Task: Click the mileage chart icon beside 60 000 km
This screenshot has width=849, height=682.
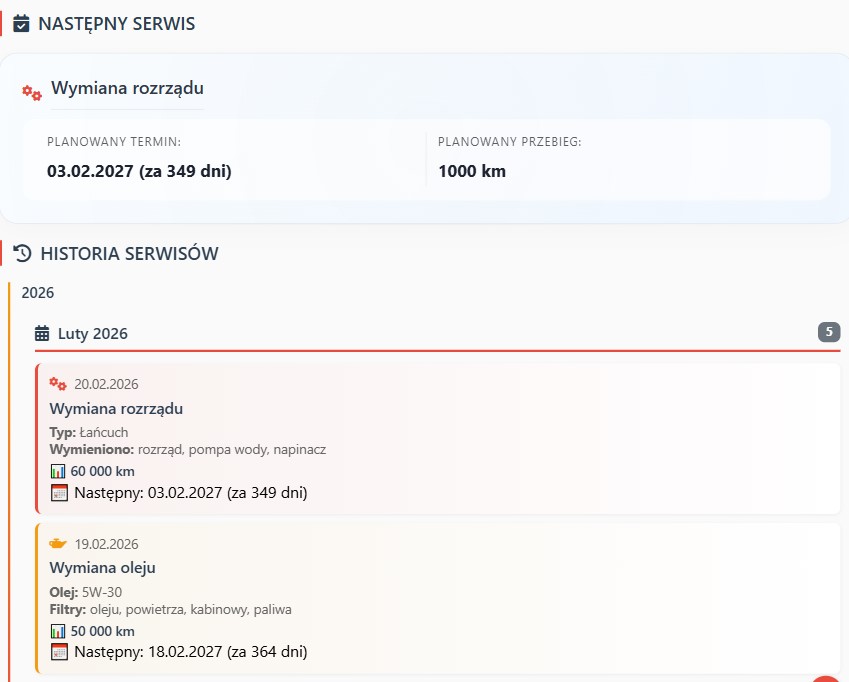Action: (58, 471)
